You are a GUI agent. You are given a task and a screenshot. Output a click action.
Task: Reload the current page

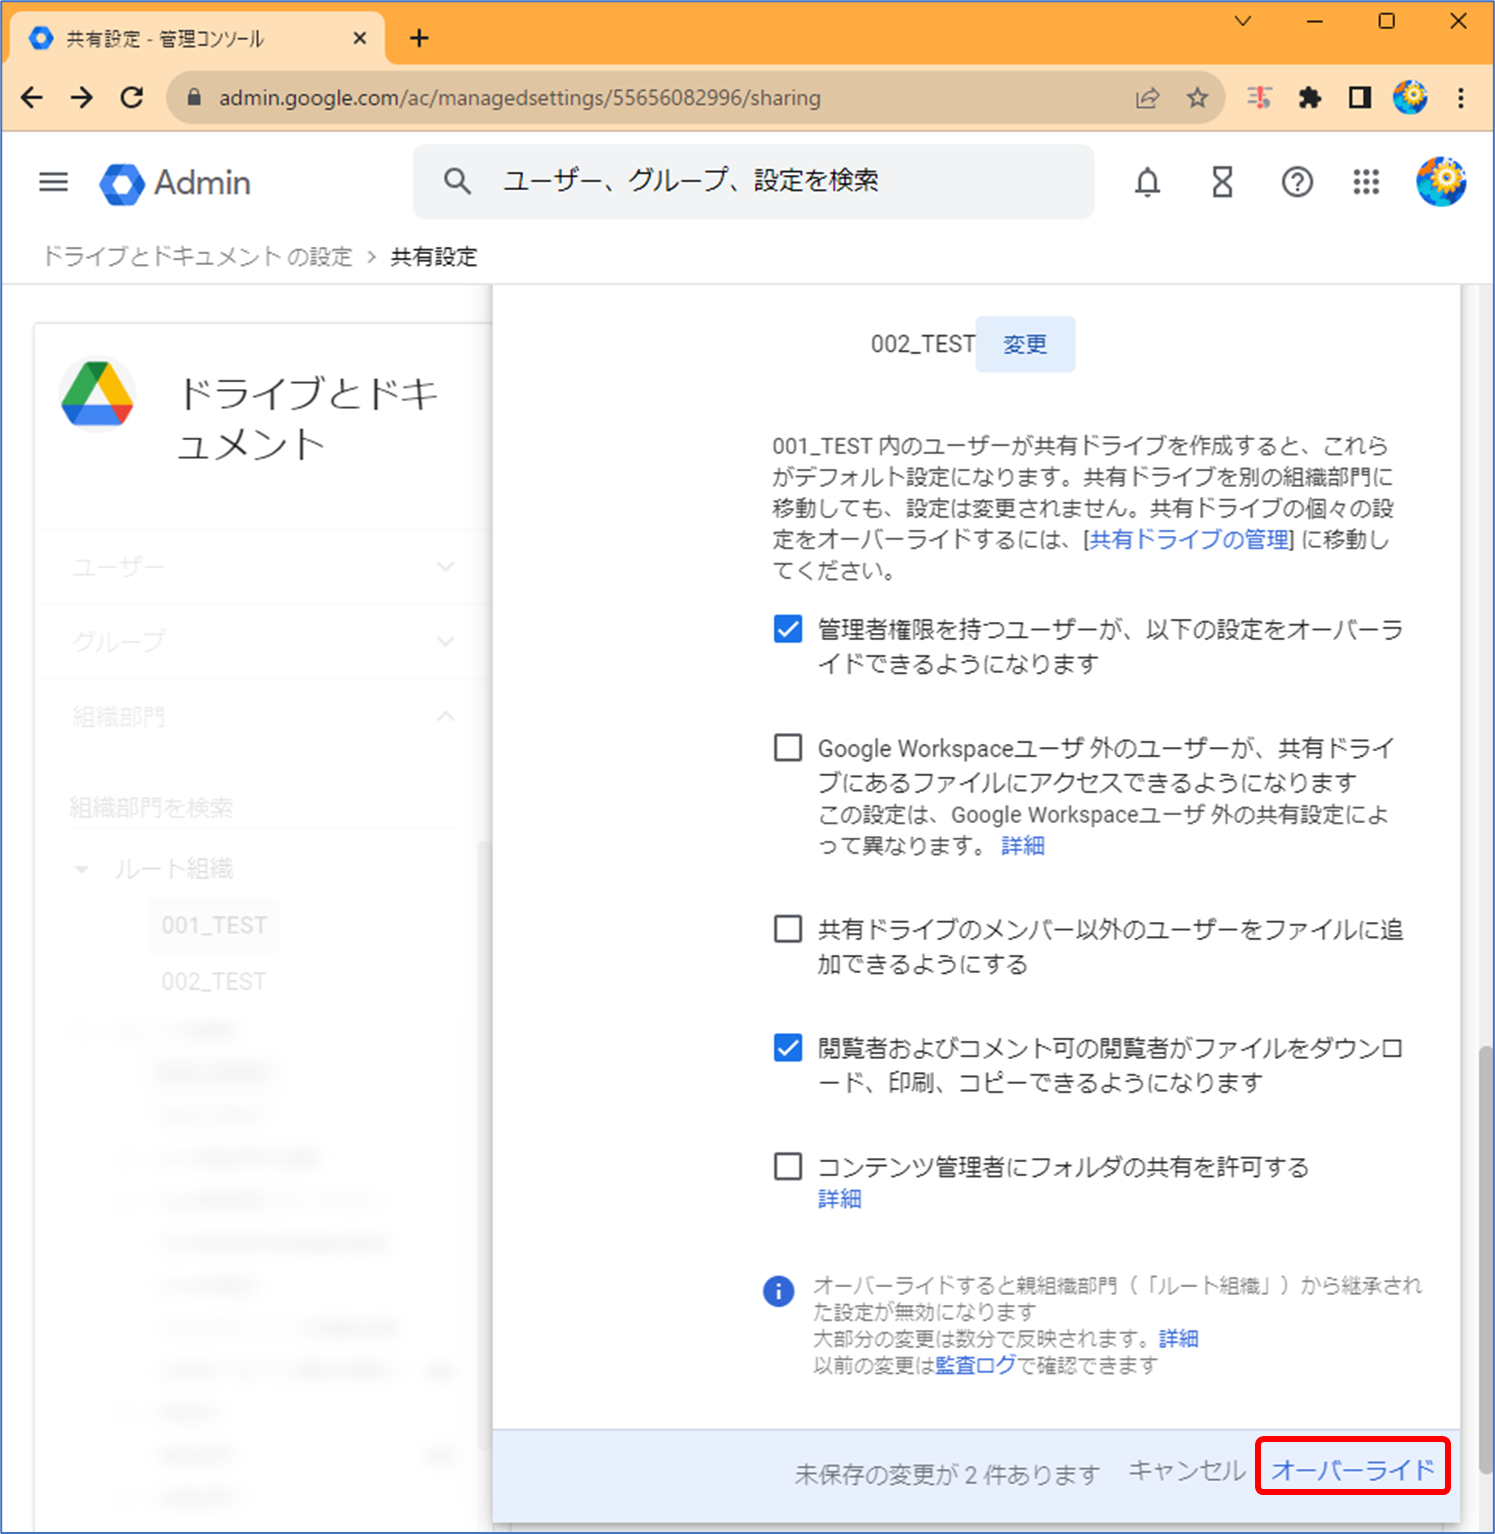(132, 97)
